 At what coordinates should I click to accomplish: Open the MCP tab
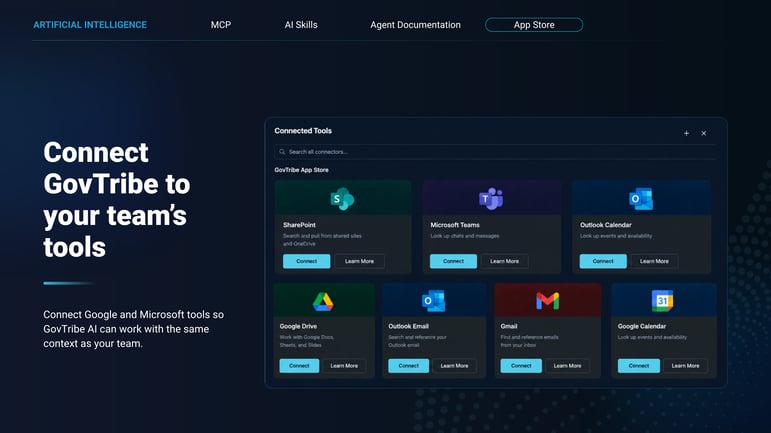tap(221, 25)
